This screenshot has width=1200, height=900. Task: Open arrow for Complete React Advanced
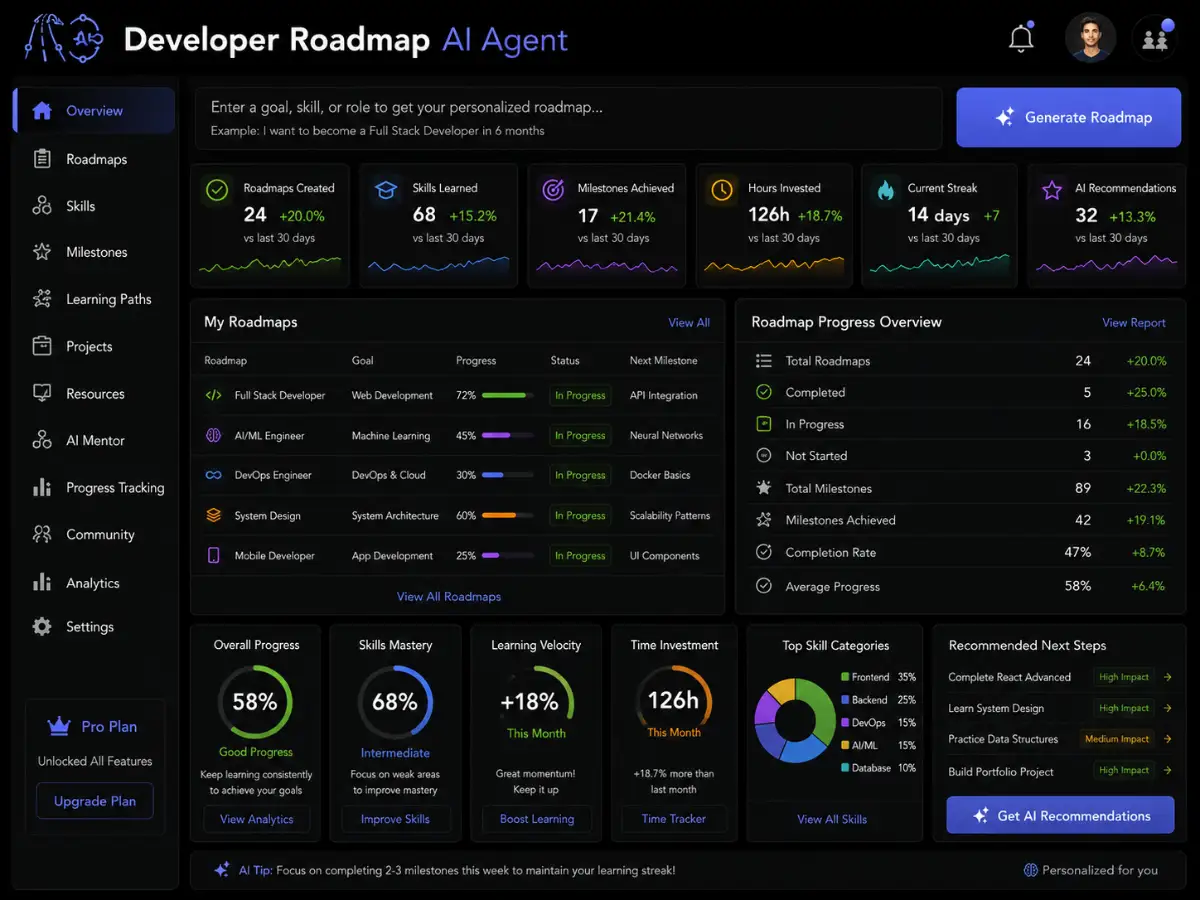[1167, 677]
